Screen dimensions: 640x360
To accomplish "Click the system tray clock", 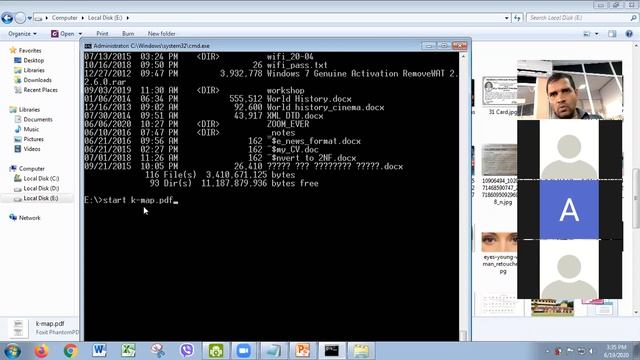I will (616, 351).
